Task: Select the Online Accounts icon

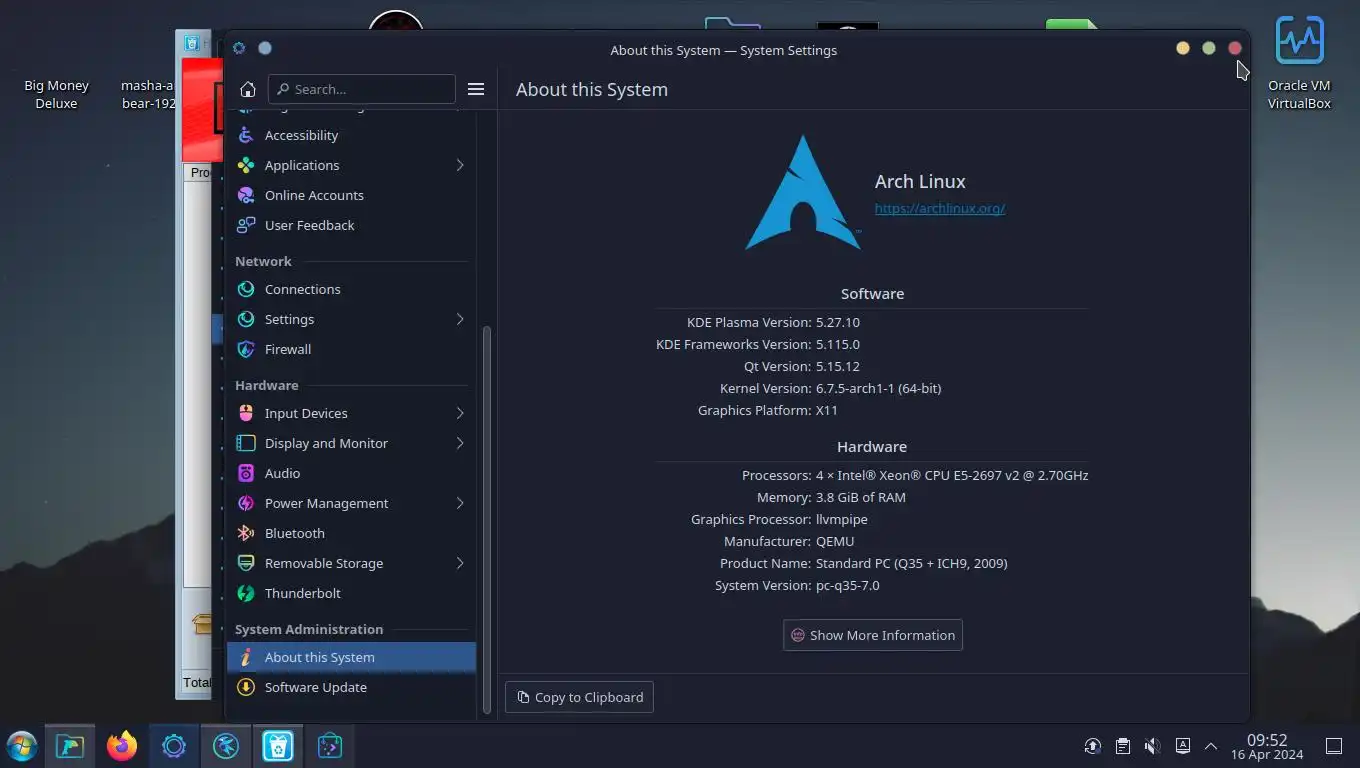Action: tap(246, 195)
